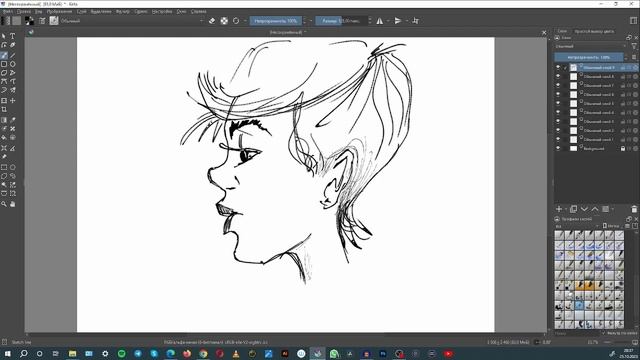
Task: Open the Фильтр menu
Action: pyautogui.click(x=122, y=11)
